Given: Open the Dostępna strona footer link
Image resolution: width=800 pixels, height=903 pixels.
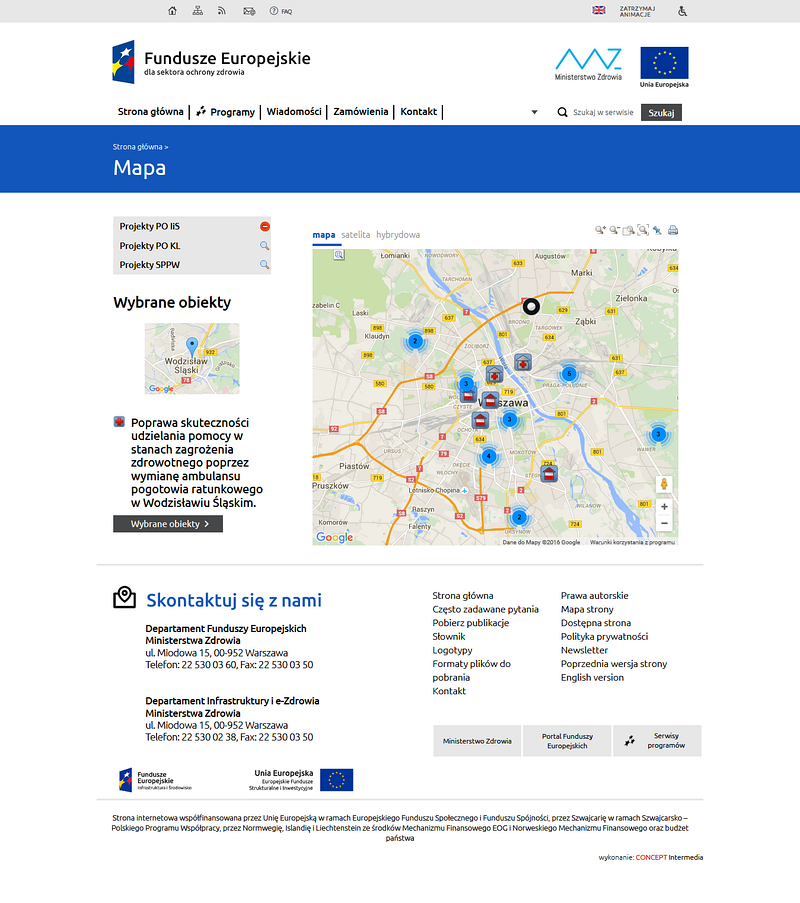Looking at the screenshot, I should click(596, 623).
